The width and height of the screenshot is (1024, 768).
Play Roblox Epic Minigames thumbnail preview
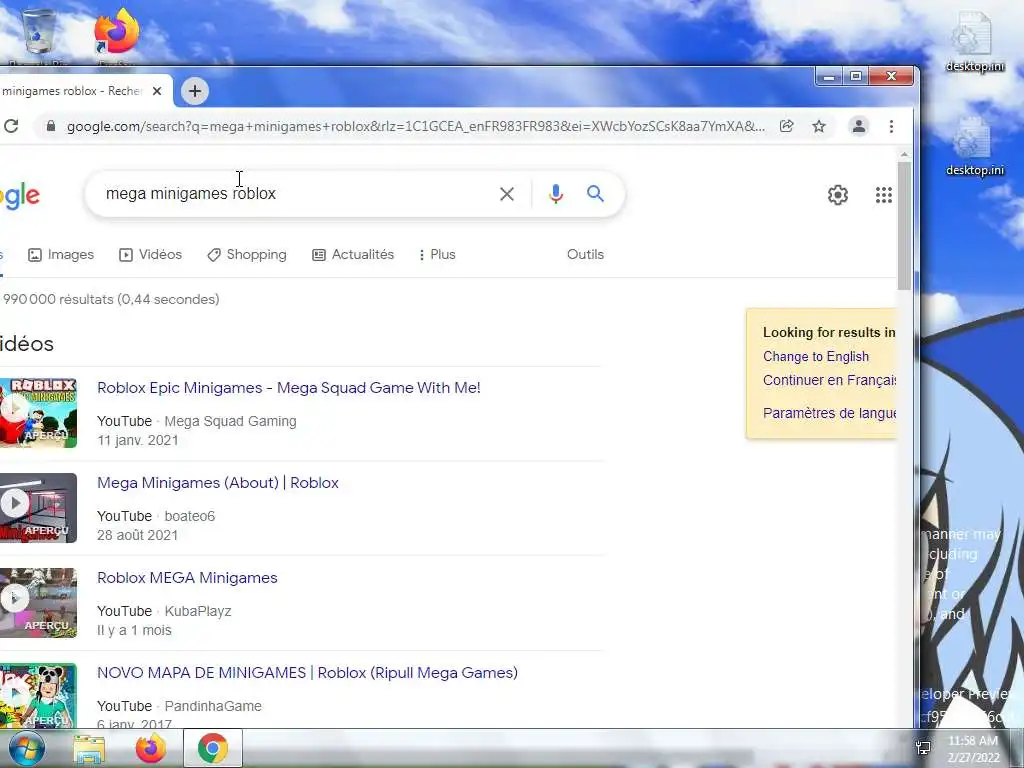coord(38,413)
